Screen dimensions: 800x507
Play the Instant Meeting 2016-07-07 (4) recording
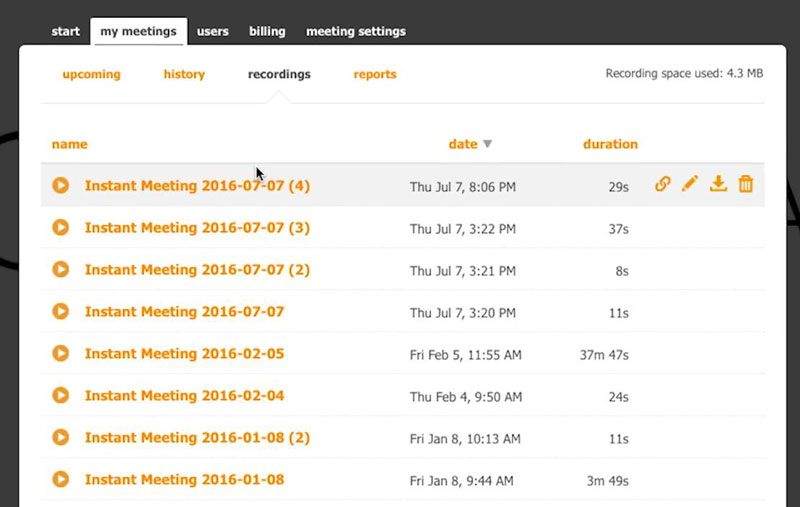coord(61,185)
